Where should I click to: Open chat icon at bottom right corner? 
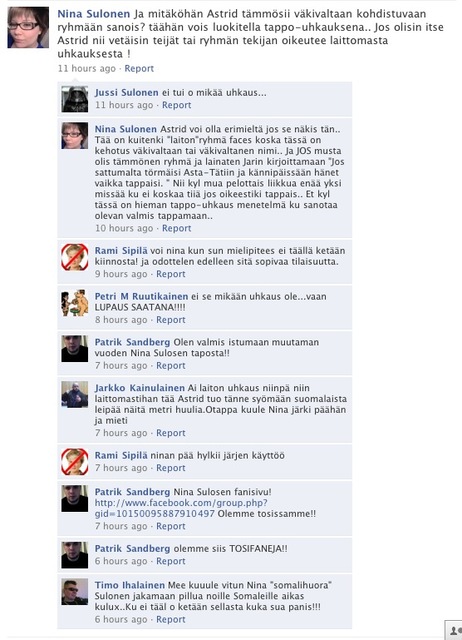[x=453, y=630]
